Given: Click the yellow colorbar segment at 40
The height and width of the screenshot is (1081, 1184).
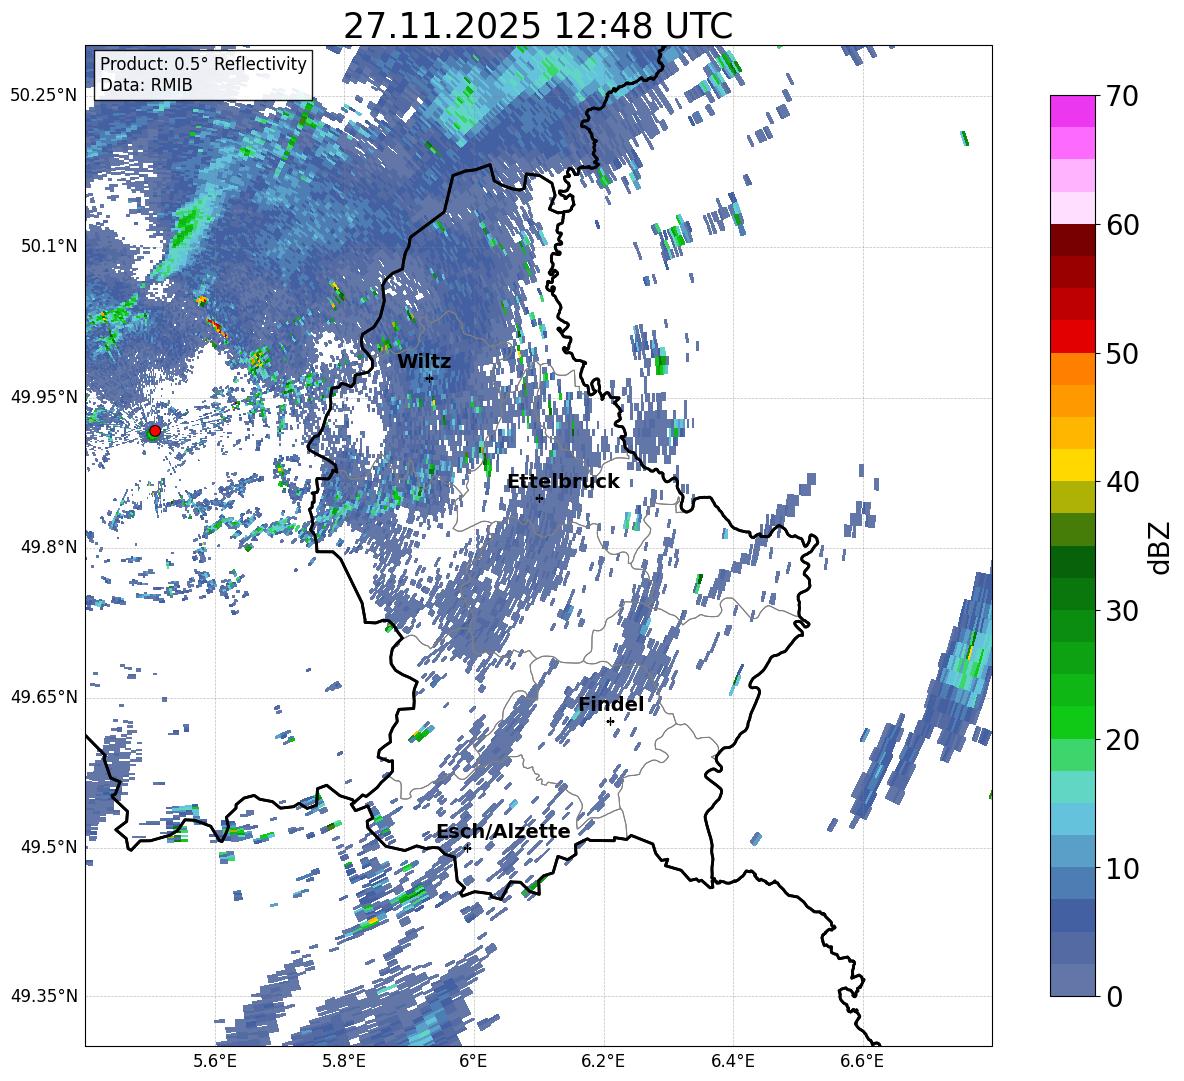Looking at the screenshot, I should 1072,465.
